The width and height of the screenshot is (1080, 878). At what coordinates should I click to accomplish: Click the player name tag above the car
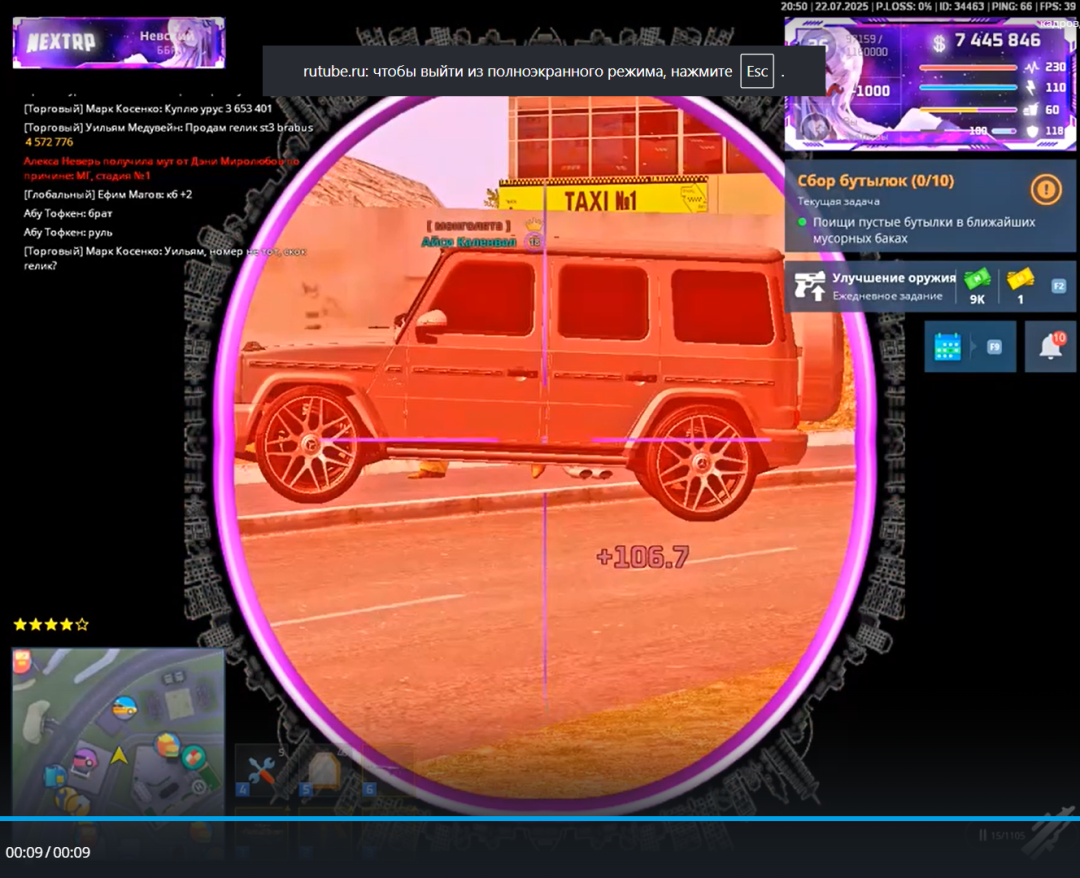click(x=469, y=241)
